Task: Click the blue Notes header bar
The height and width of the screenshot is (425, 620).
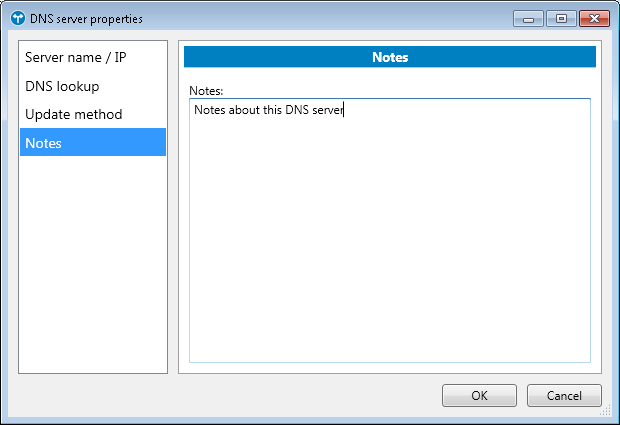Action: click(389, 57)
